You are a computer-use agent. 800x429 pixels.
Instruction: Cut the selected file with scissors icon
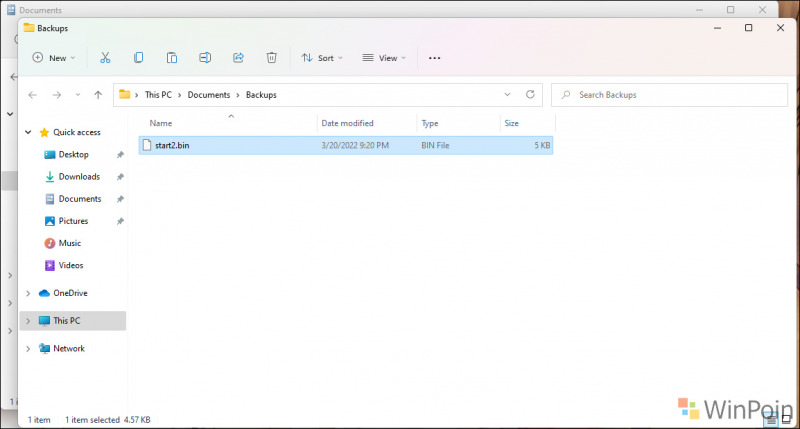105,58
